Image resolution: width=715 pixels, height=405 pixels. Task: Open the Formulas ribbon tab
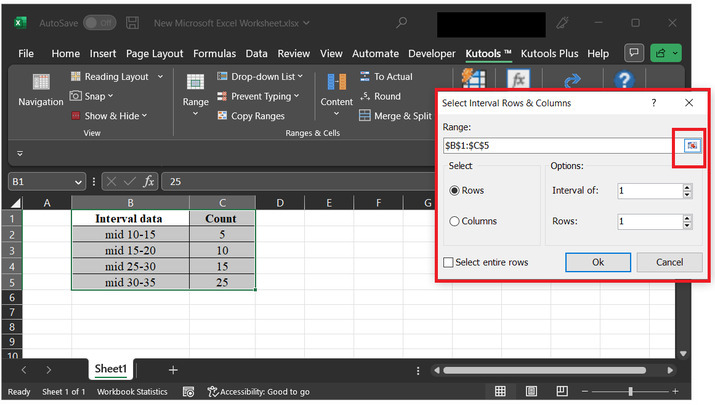pos(214,54)
